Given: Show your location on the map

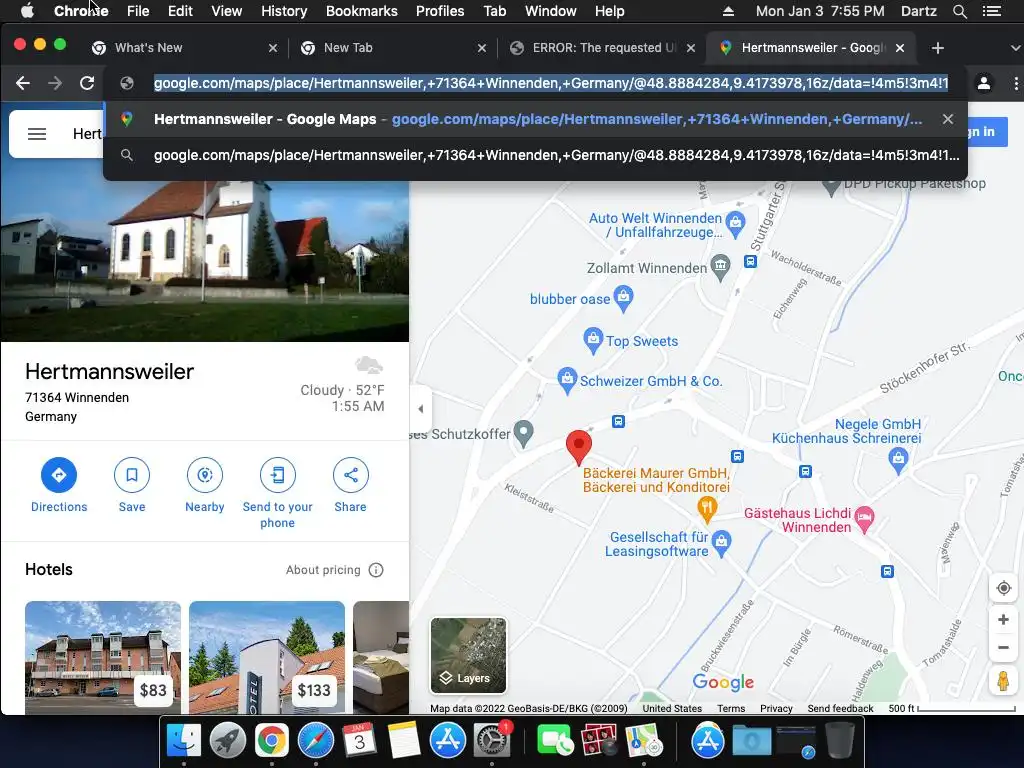Looking at the screenshot, I should 1004,588.
